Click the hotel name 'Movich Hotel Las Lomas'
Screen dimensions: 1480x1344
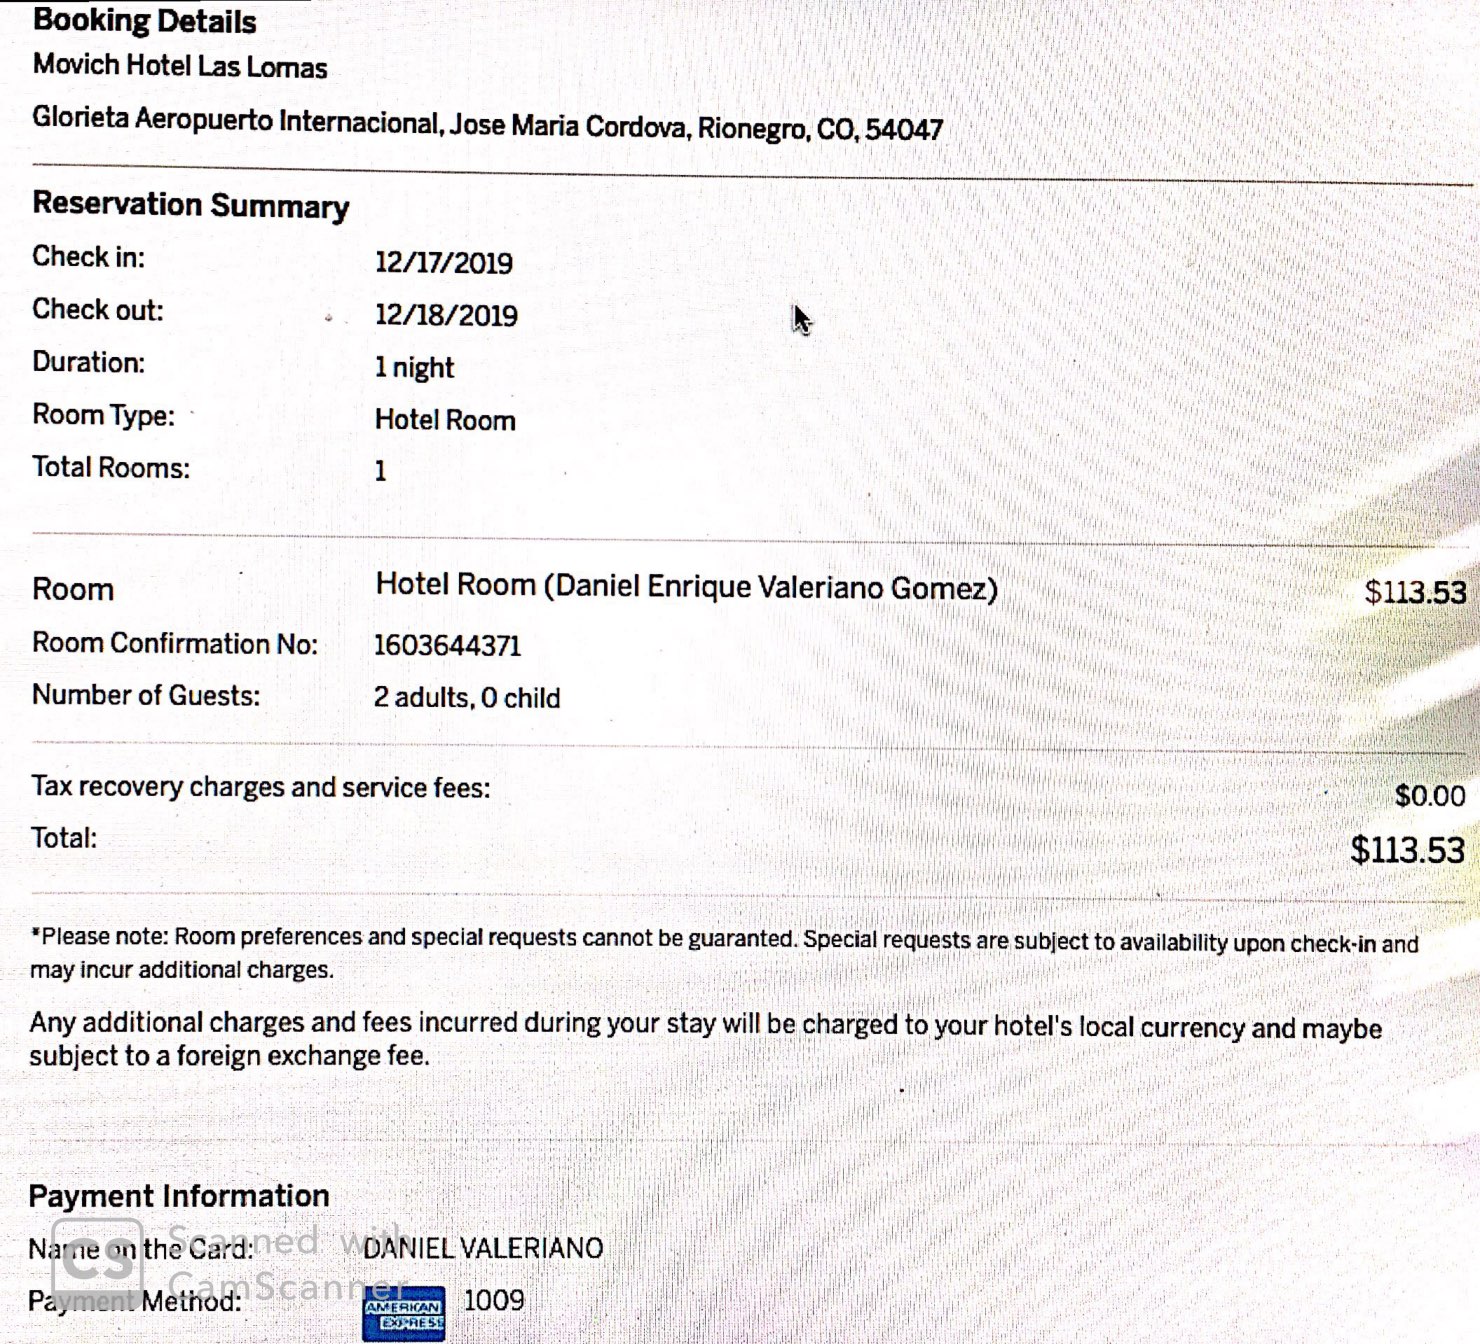pos(180,66)
